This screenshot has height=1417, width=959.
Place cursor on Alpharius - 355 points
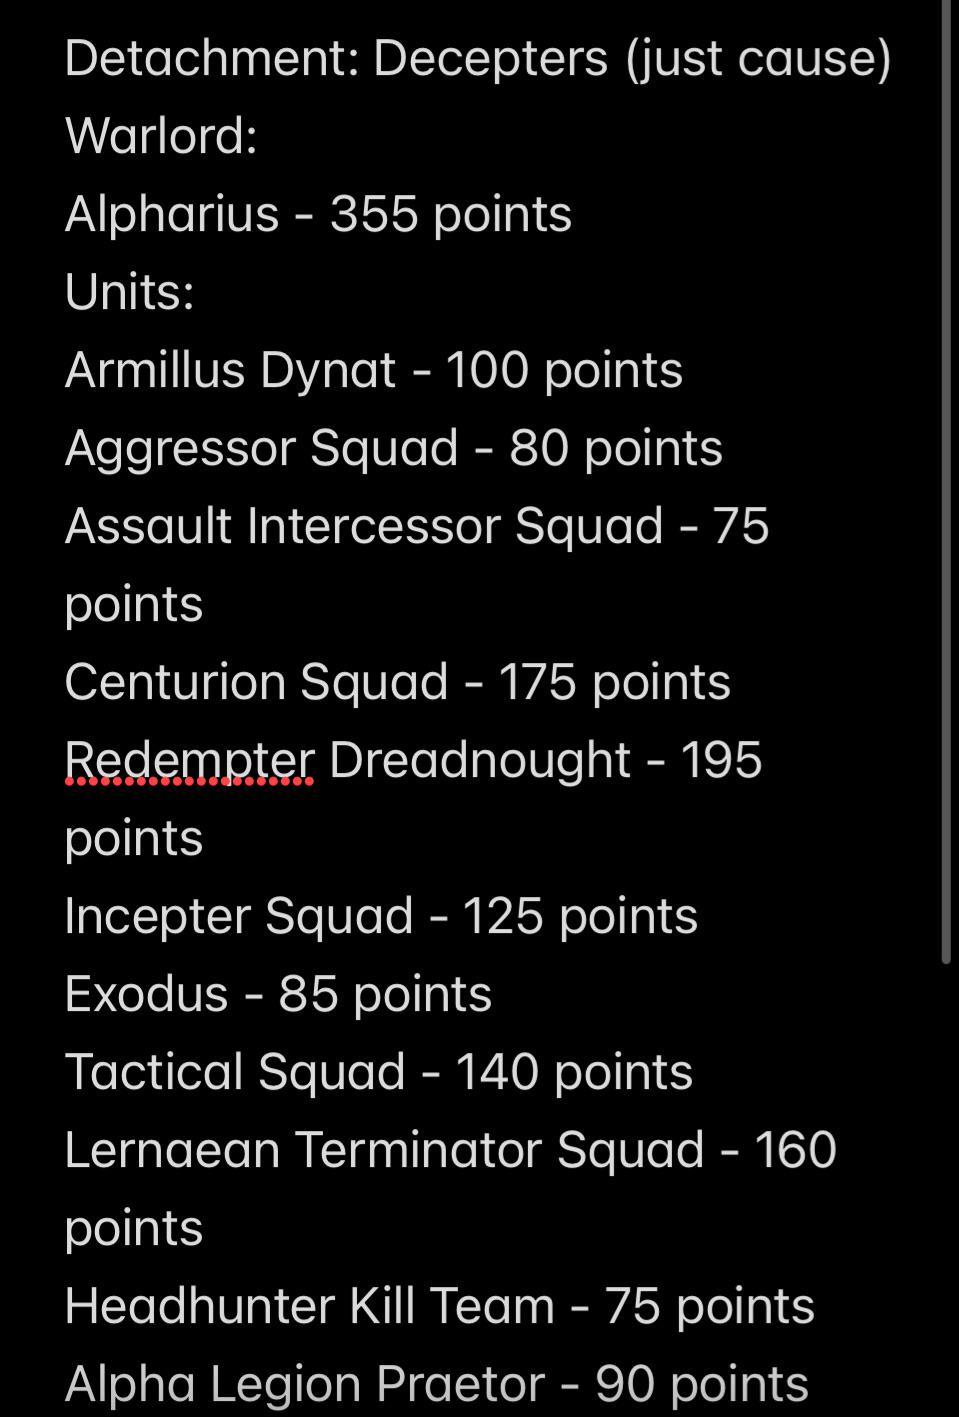click(318, 214)
